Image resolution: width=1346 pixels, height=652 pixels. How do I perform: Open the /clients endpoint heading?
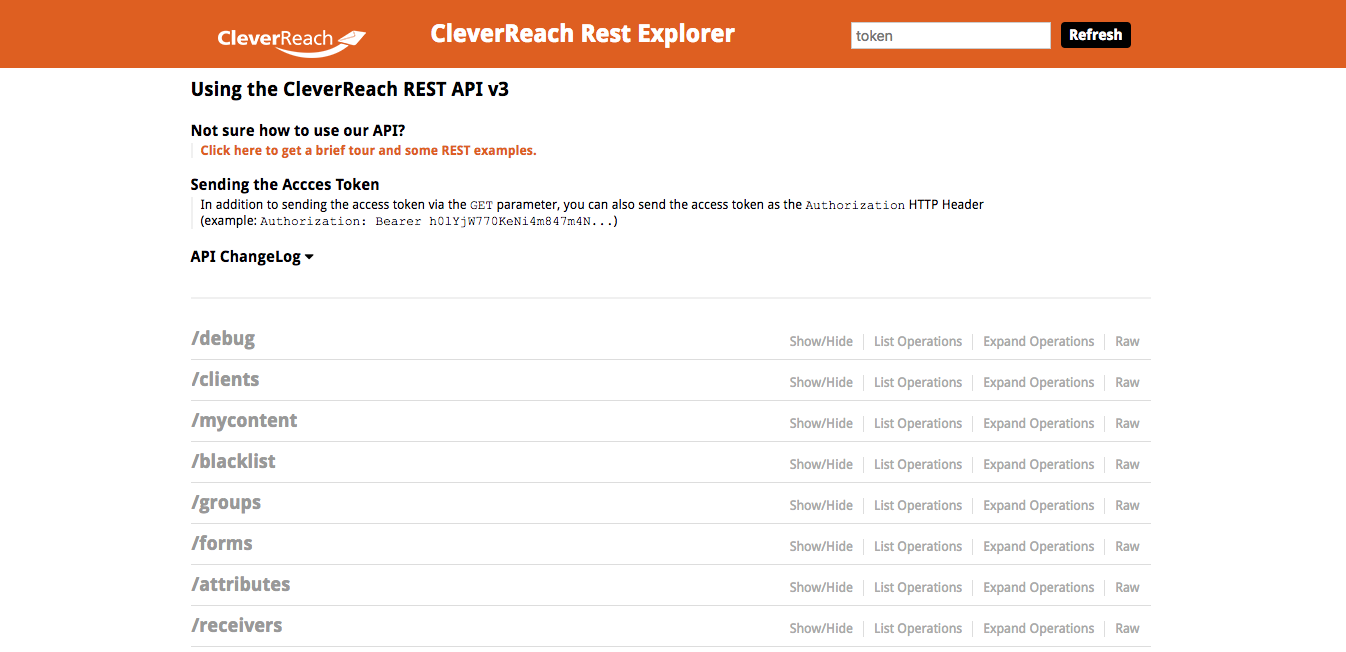(225, 379)
